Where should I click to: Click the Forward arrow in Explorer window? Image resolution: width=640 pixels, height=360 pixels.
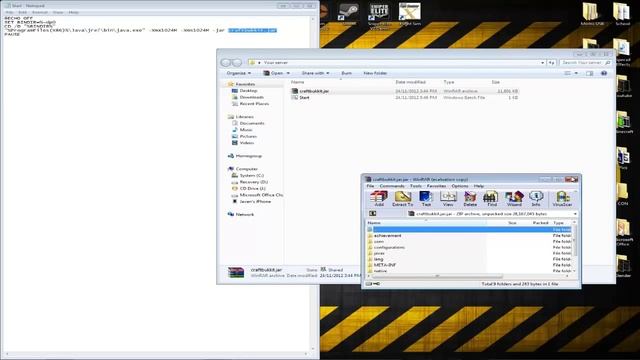tap(237, 62)
